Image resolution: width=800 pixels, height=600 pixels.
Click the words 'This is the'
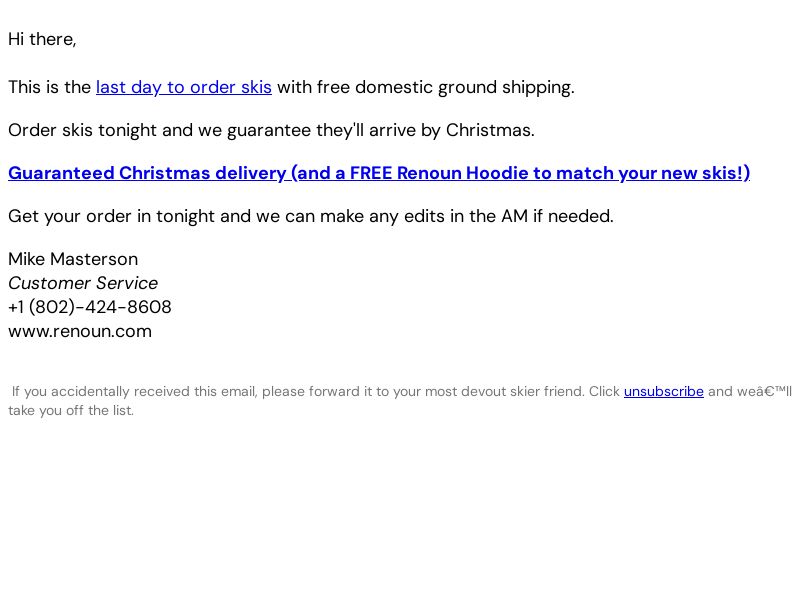49,87
